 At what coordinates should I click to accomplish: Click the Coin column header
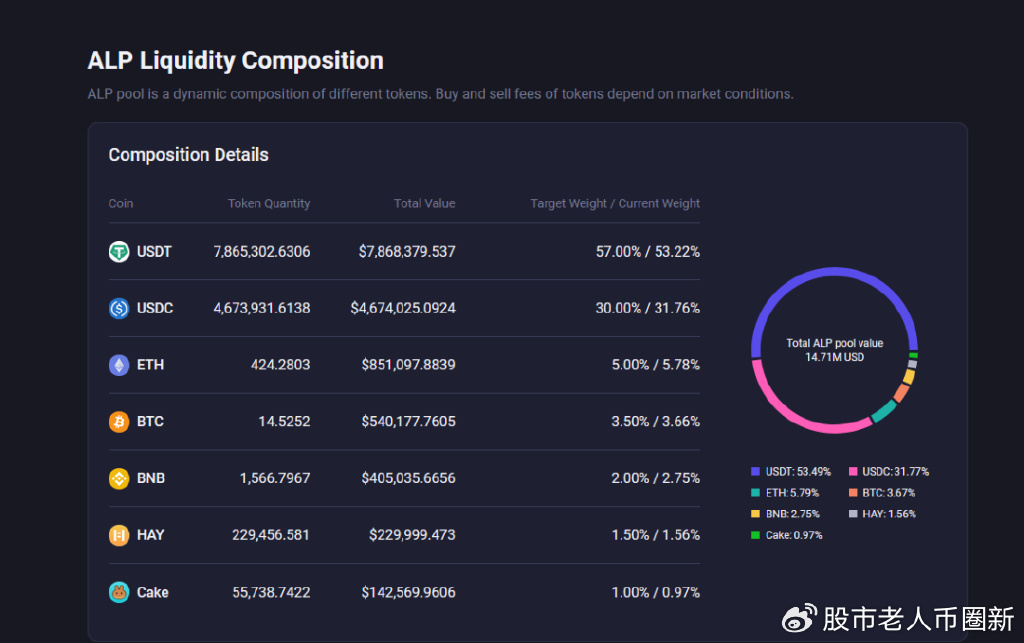tap(121, 204)
